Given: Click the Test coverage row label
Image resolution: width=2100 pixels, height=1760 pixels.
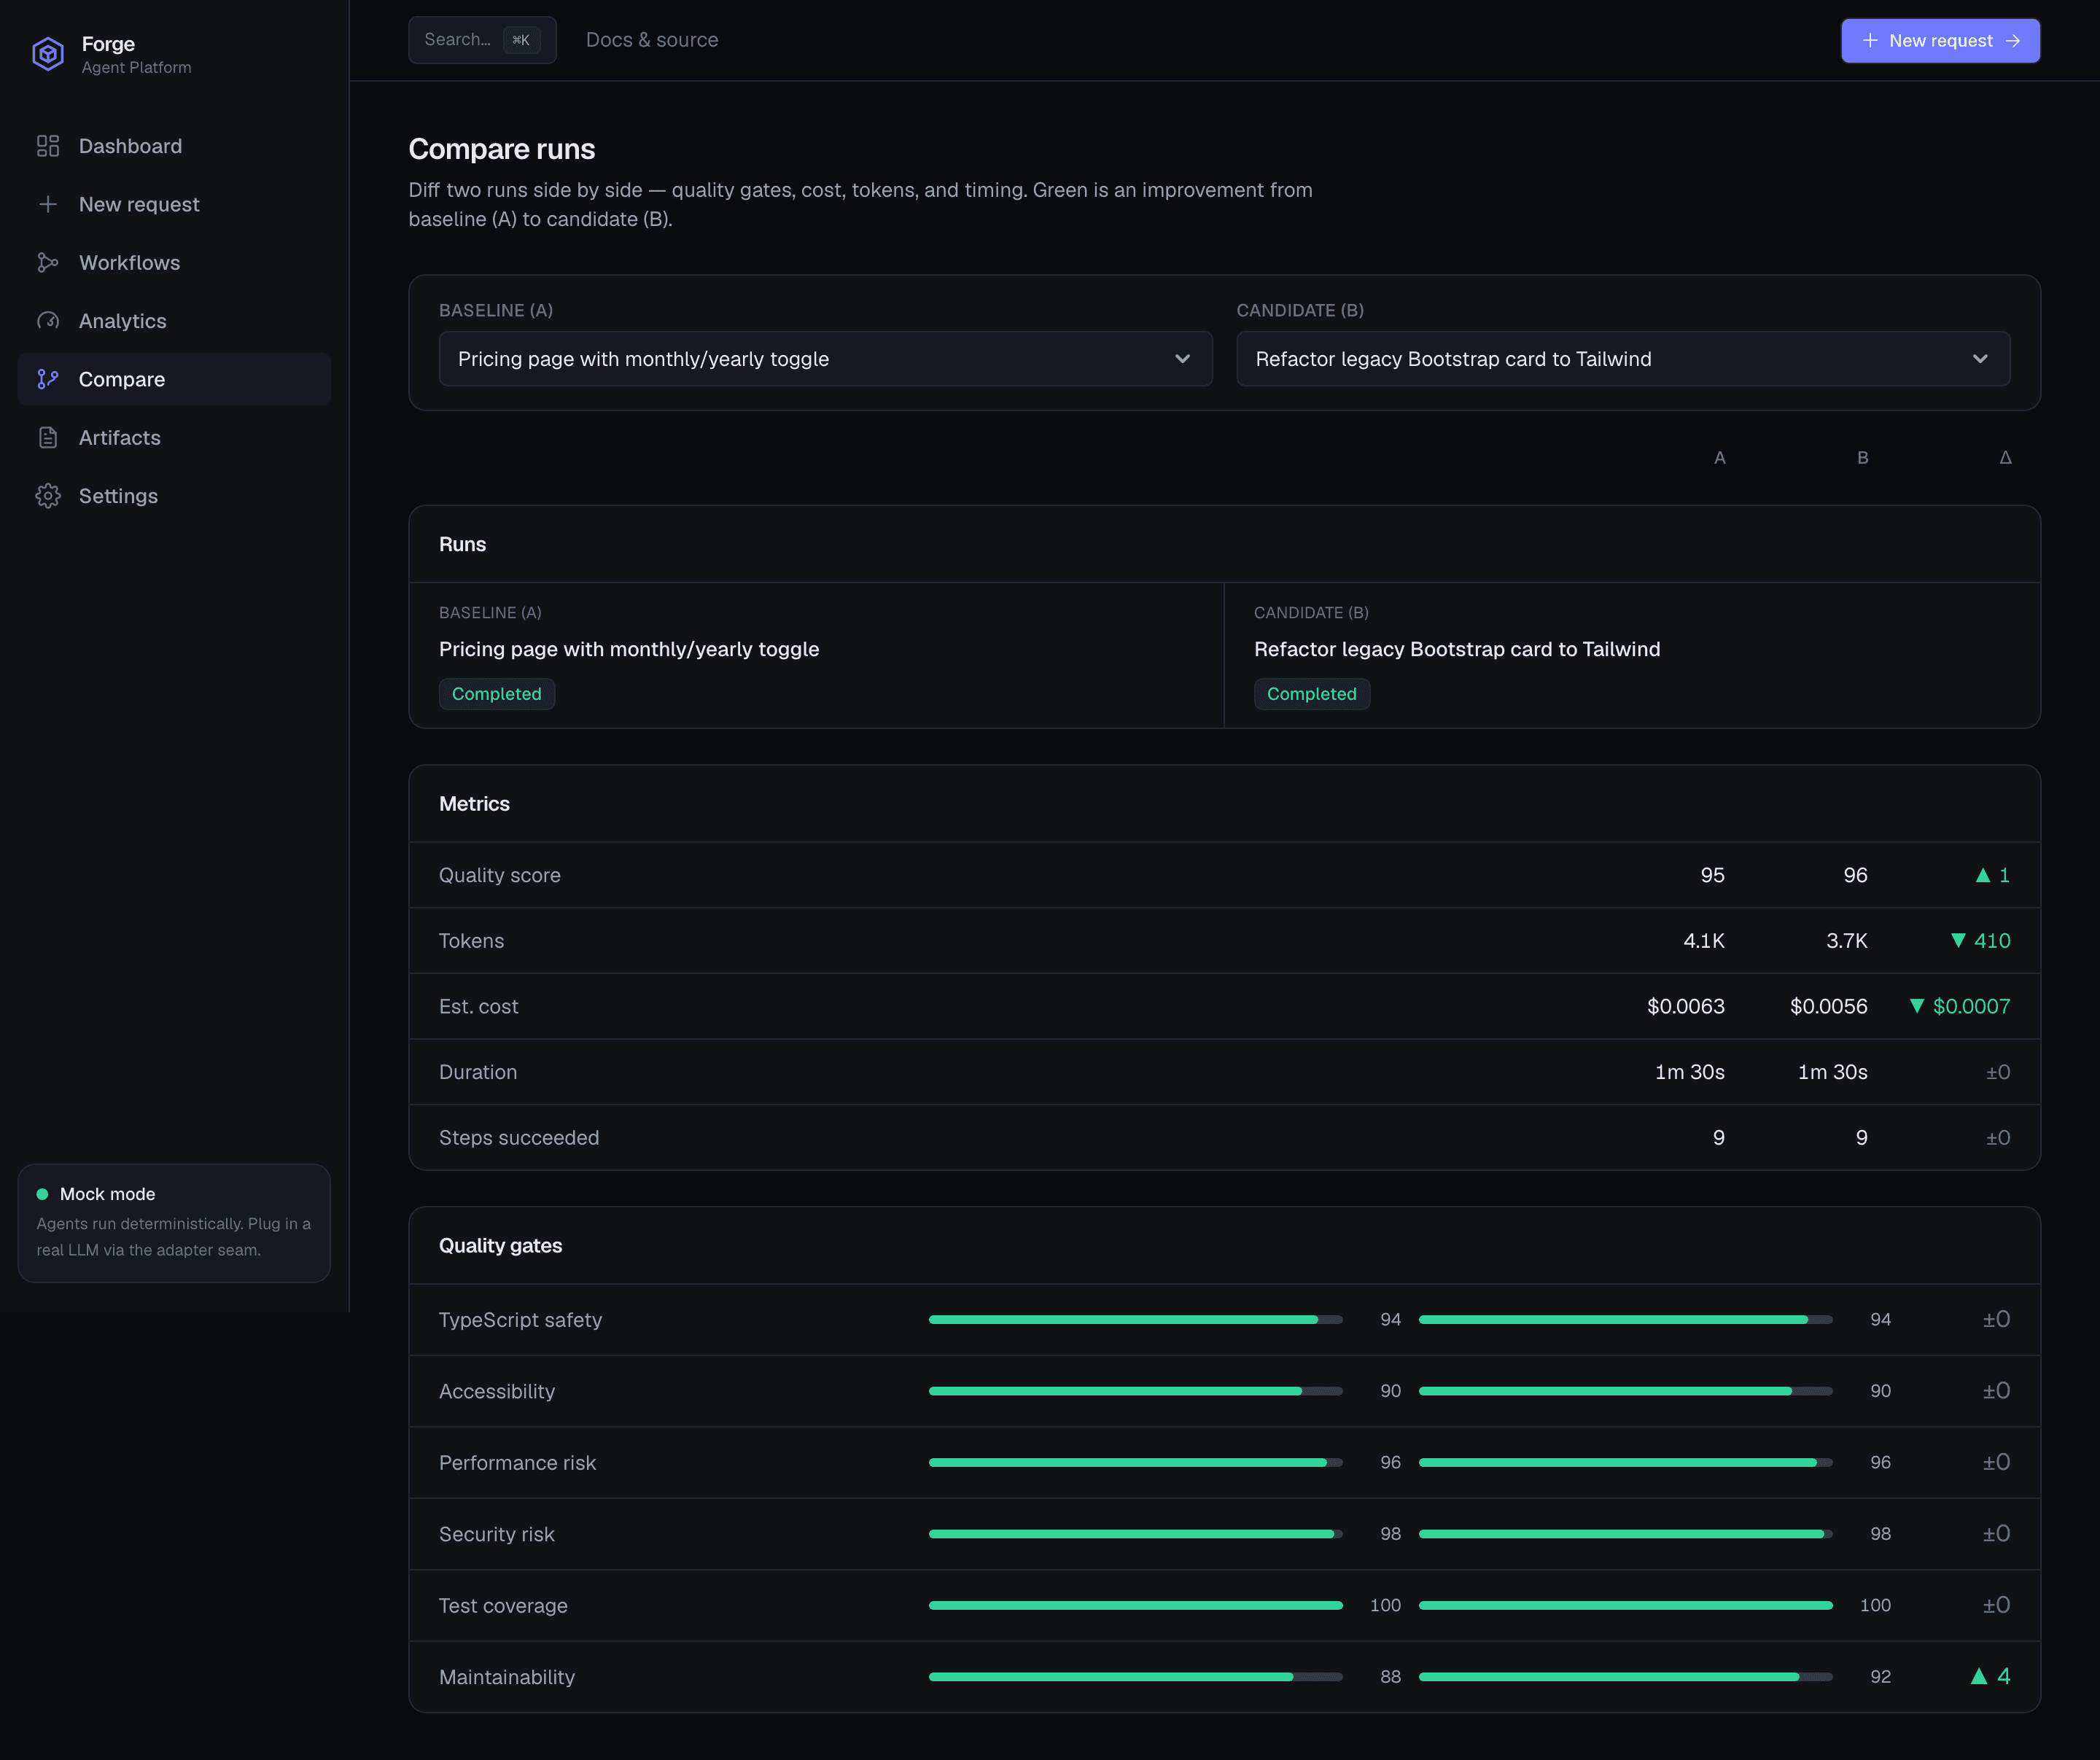Looking at the screenshot, I should 503,1605.
